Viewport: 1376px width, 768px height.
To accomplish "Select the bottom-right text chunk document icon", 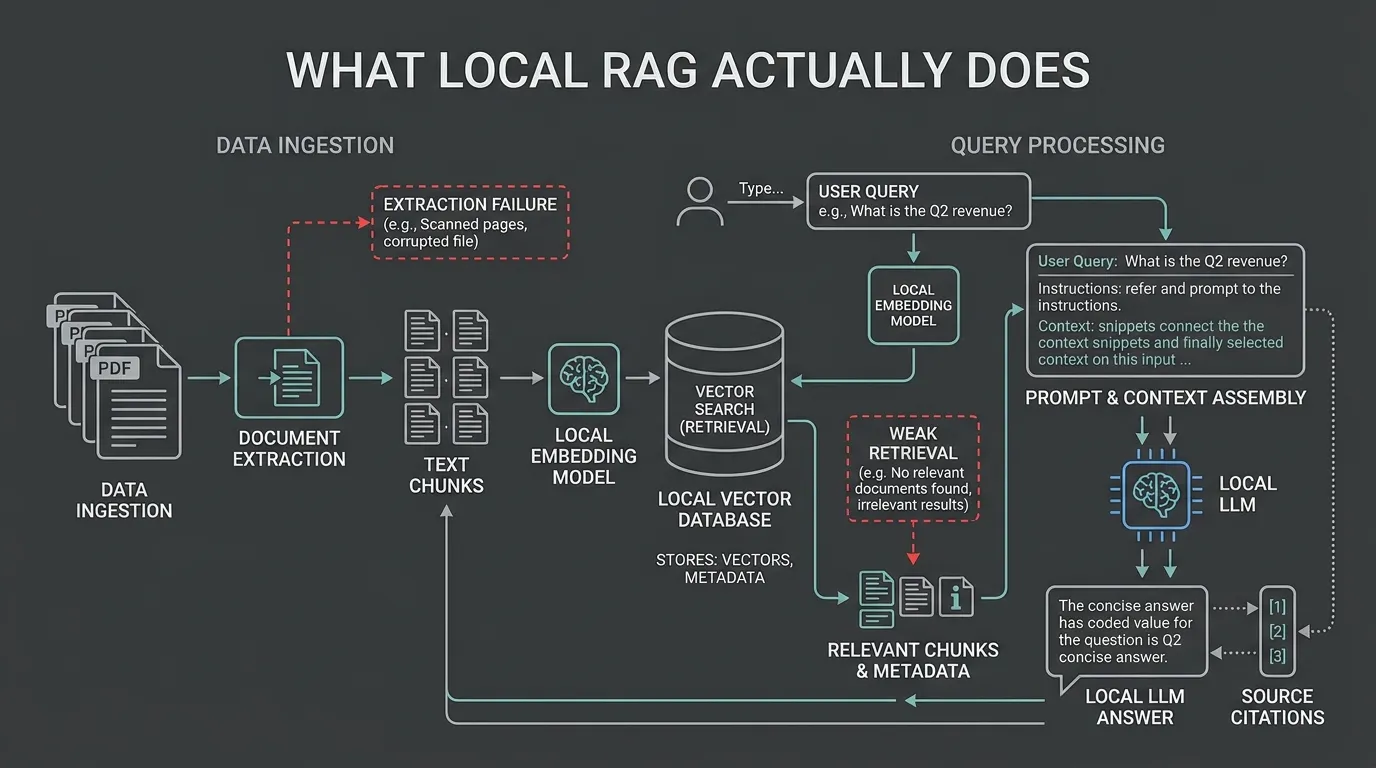I will click(x=470, y=423).
